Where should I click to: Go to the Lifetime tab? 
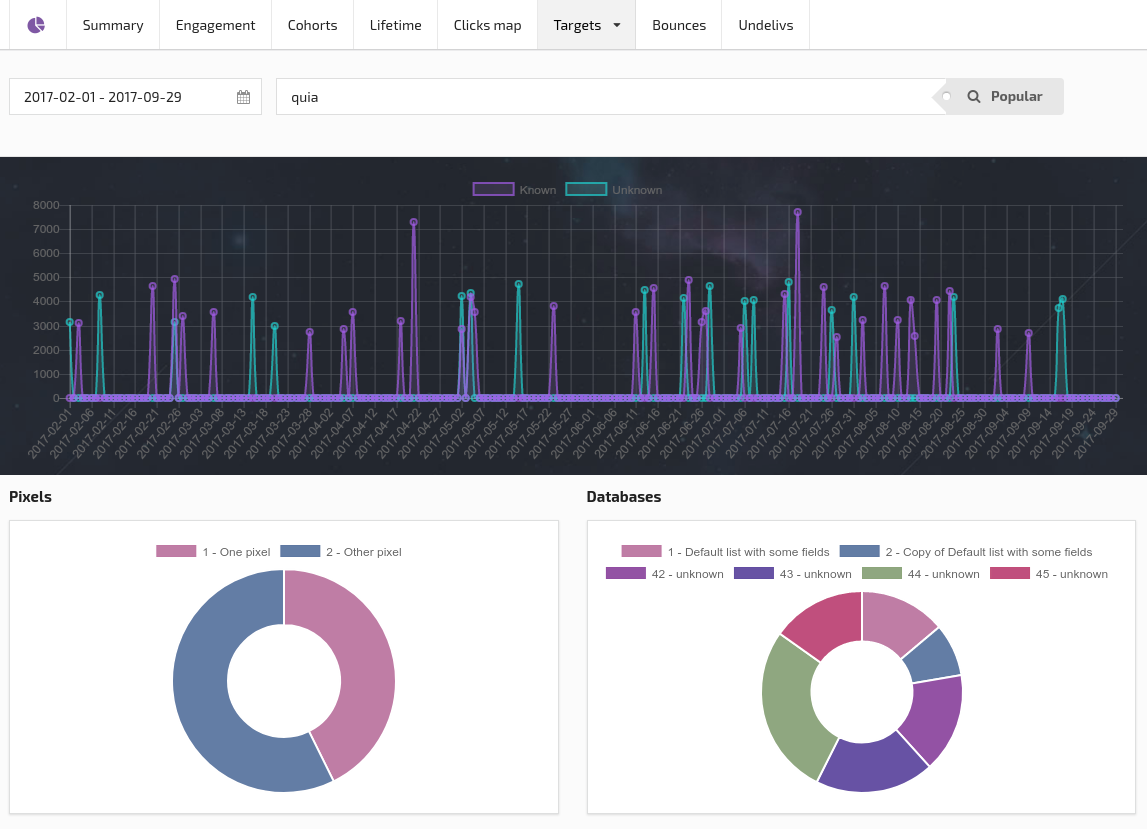395,25
